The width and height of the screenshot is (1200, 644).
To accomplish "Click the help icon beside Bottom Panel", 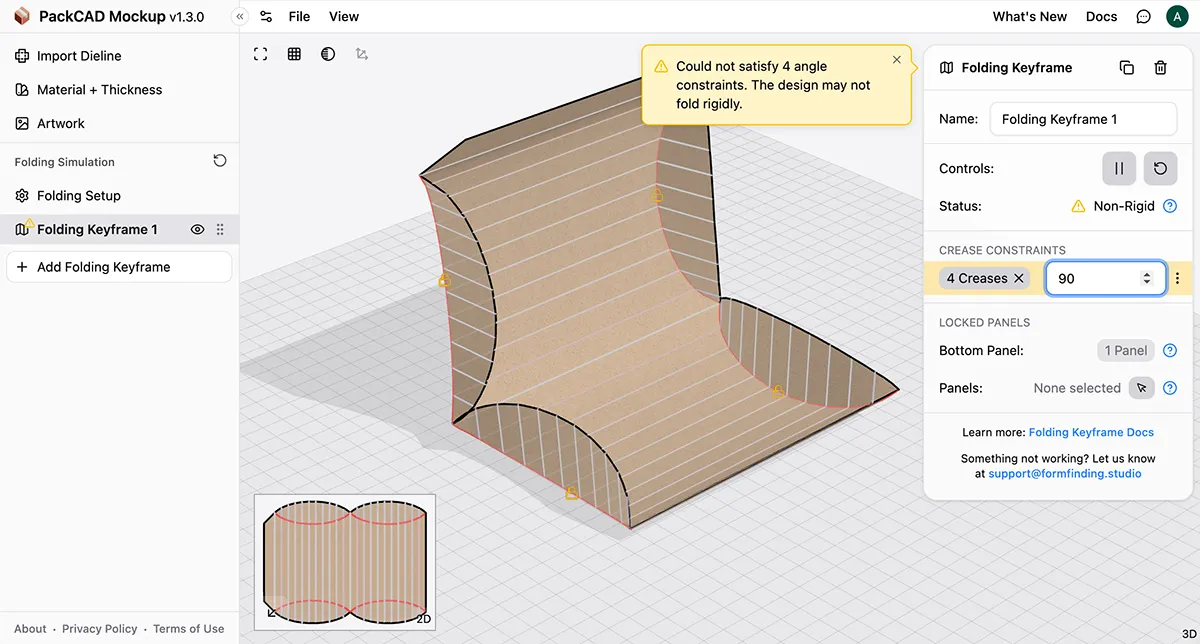I will tap(1170, 351).
